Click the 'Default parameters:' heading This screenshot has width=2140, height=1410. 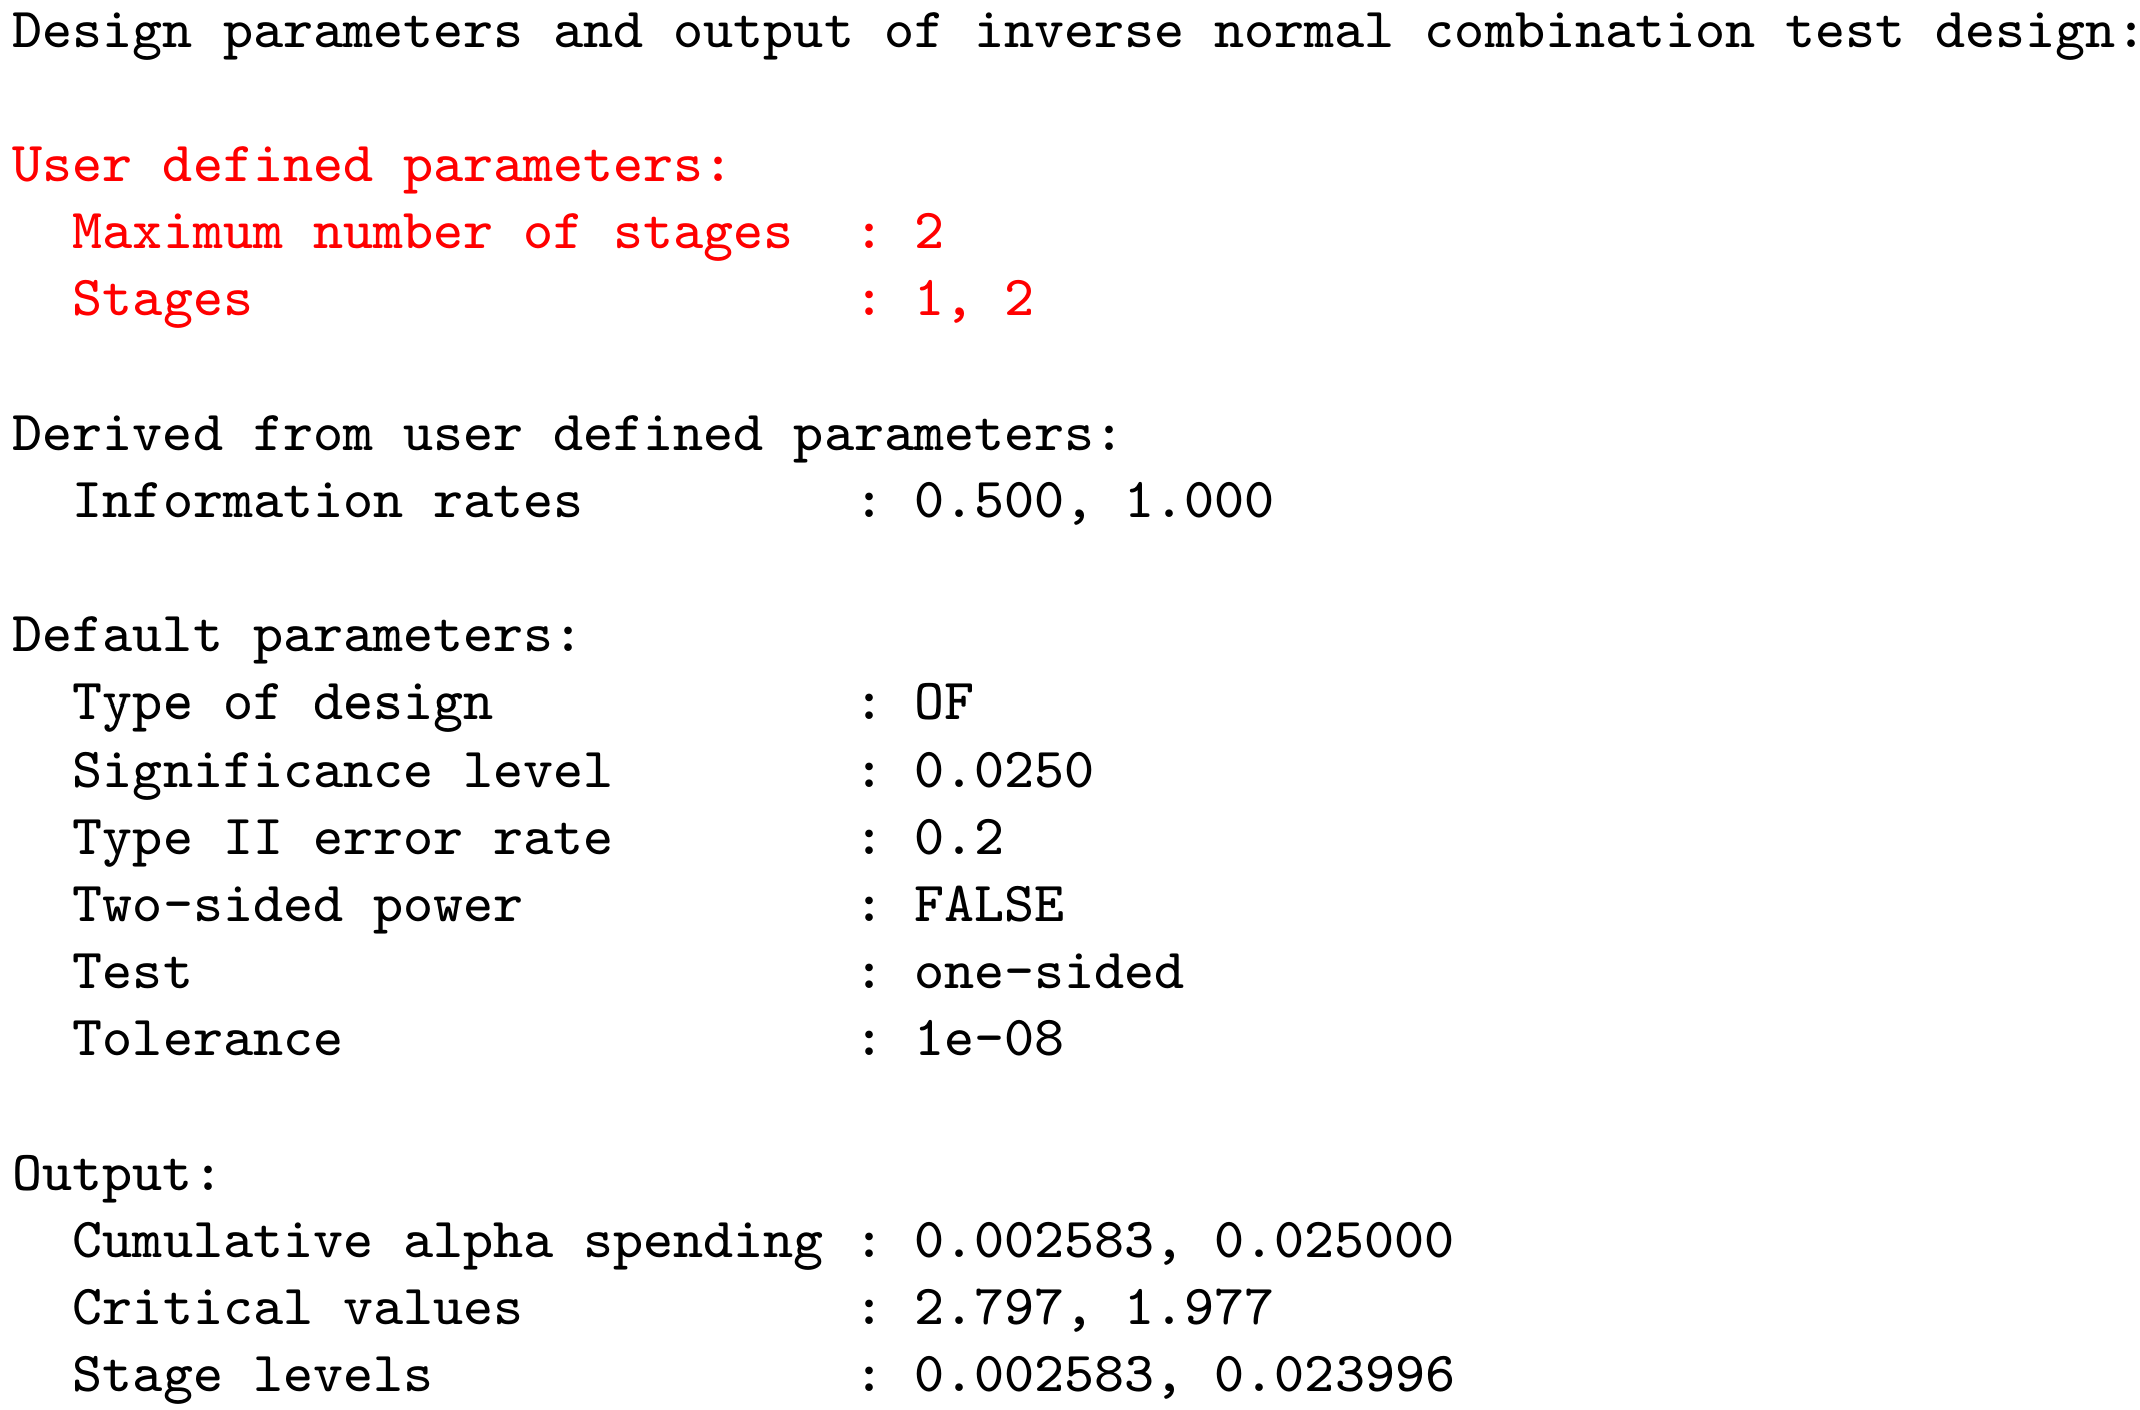coord(295,637)
